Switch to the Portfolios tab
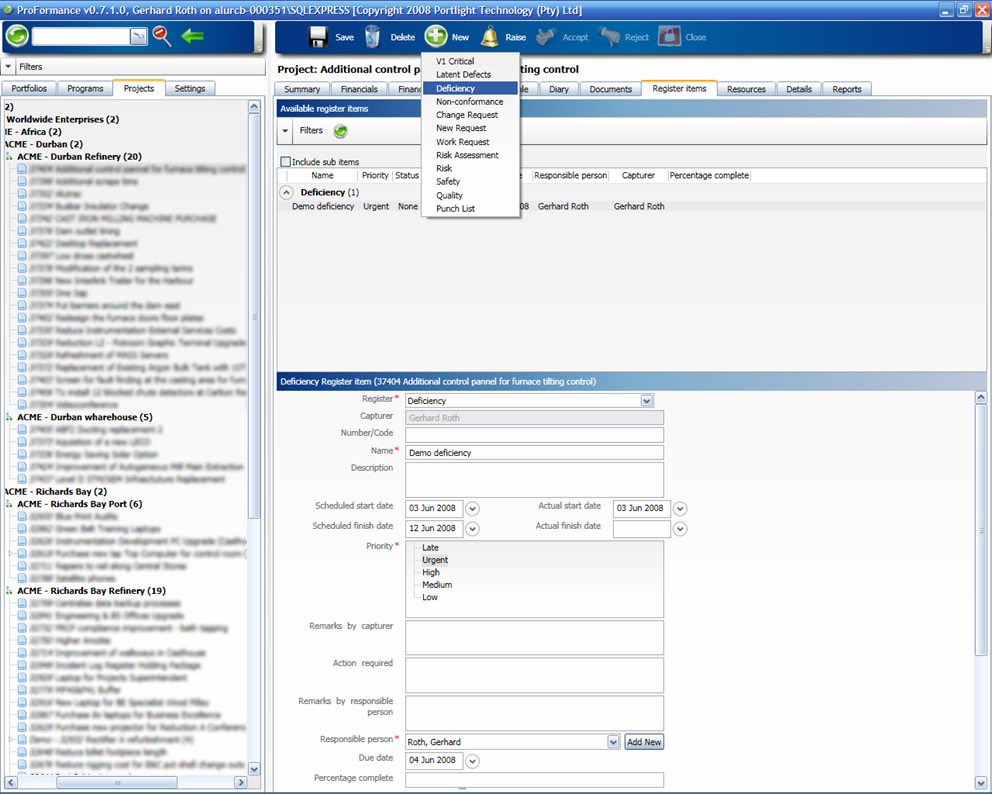 pyautogui.click(x=29, y=89)
